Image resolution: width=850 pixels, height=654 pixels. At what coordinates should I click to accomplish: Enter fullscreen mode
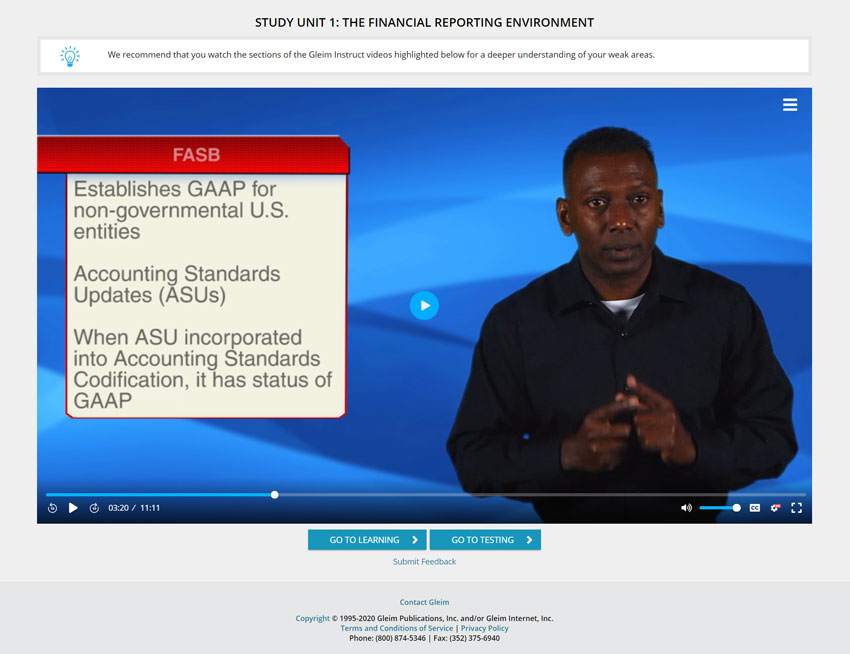point(796,508)
